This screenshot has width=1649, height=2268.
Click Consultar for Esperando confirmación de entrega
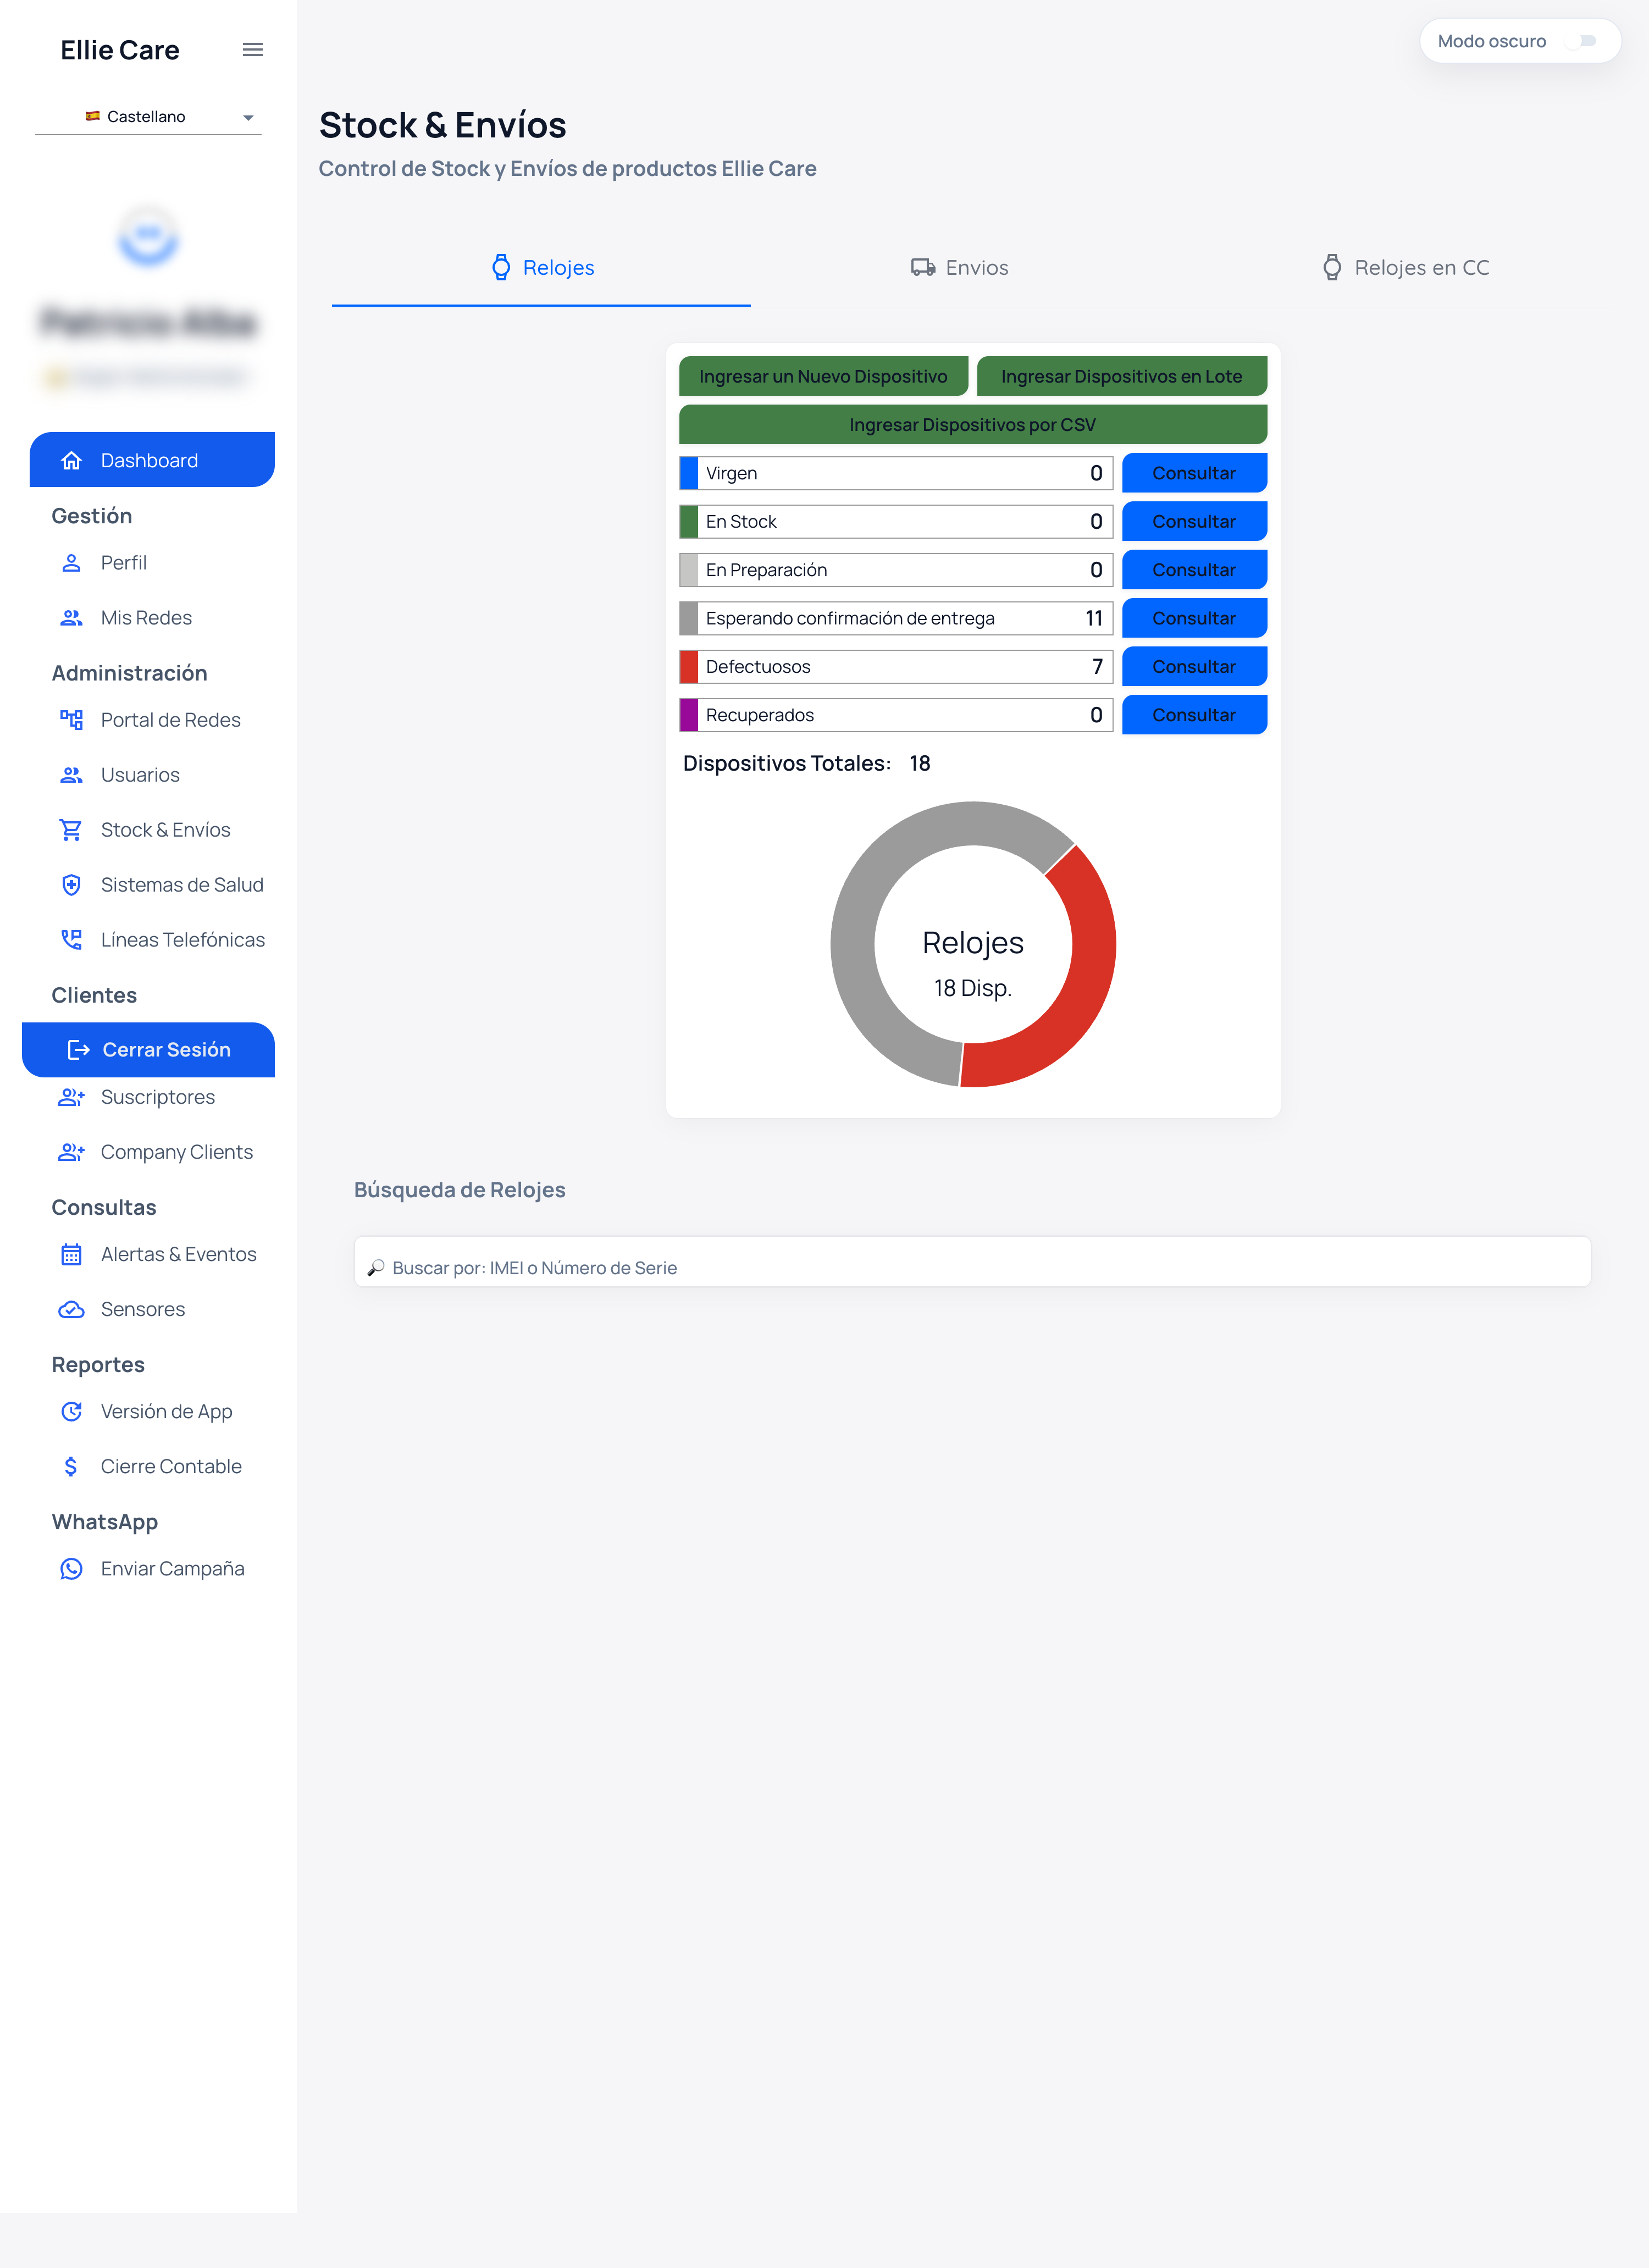click(x=1194, y=618)
